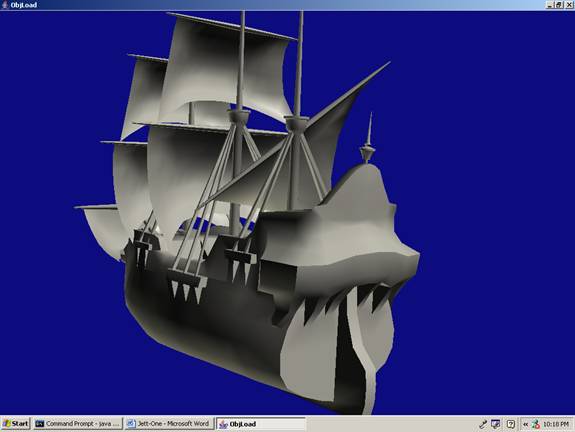Click the system clock showing 10:18 PM
This screenshot has height=432, width=575.
point(556,424)
